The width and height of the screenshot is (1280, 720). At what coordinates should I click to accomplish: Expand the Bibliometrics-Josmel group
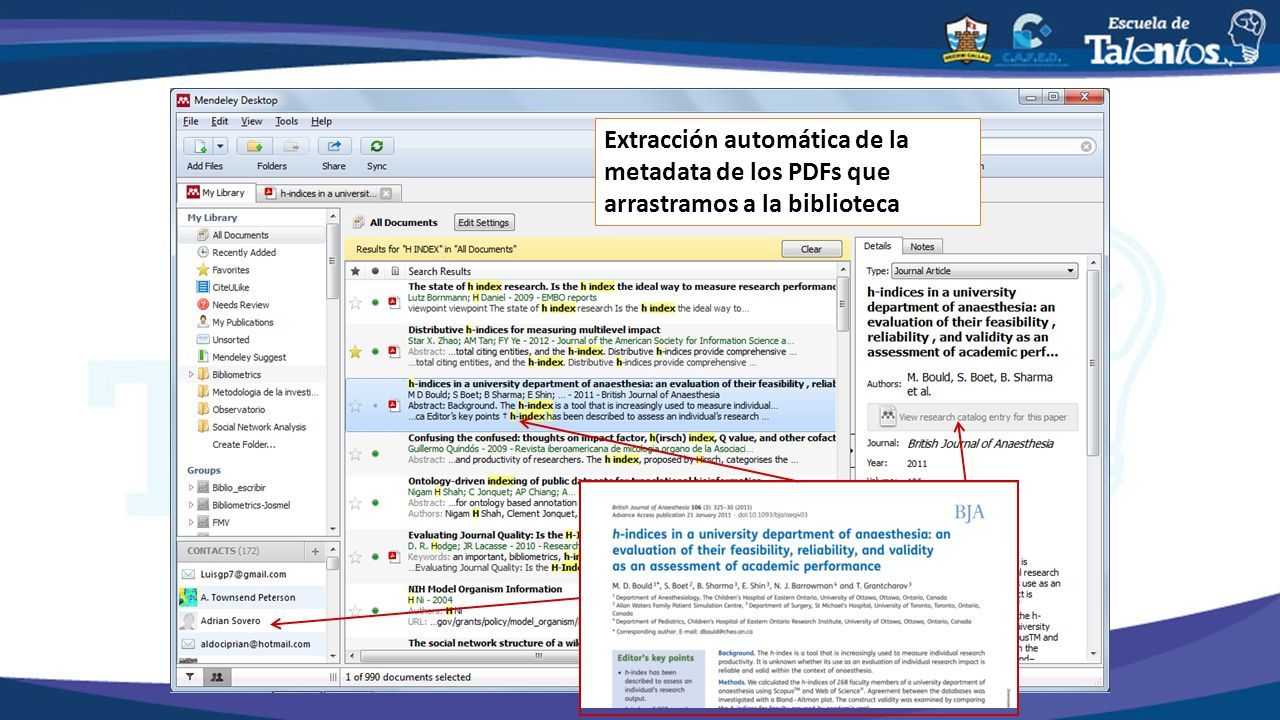pyautogui.click(x=190, y=505)
